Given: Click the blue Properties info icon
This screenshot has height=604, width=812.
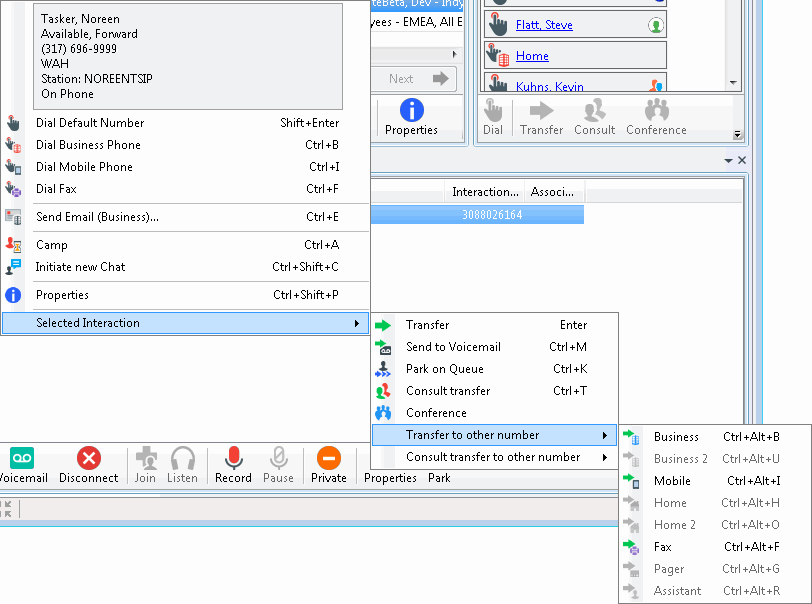Looking at the screenshot, I should tap(411, 111).
